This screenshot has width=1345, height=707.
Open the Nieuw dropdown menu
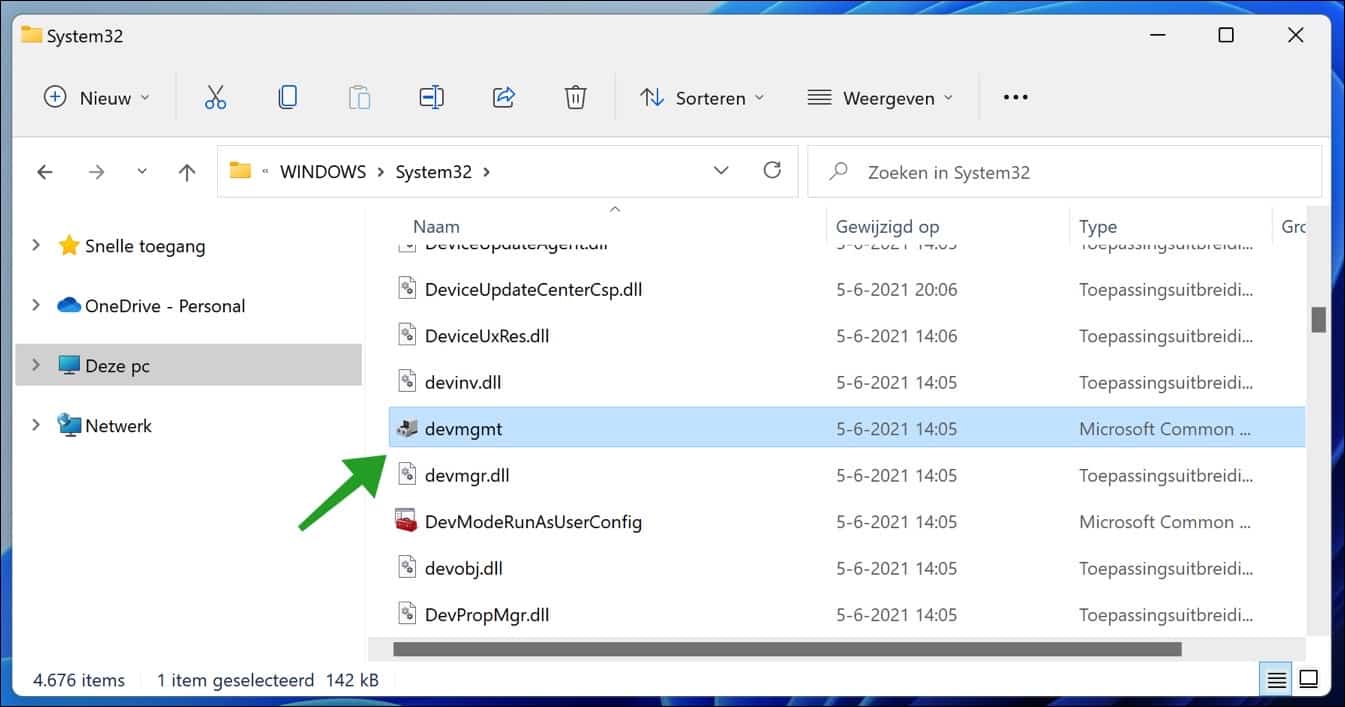(x=96, y=97)
